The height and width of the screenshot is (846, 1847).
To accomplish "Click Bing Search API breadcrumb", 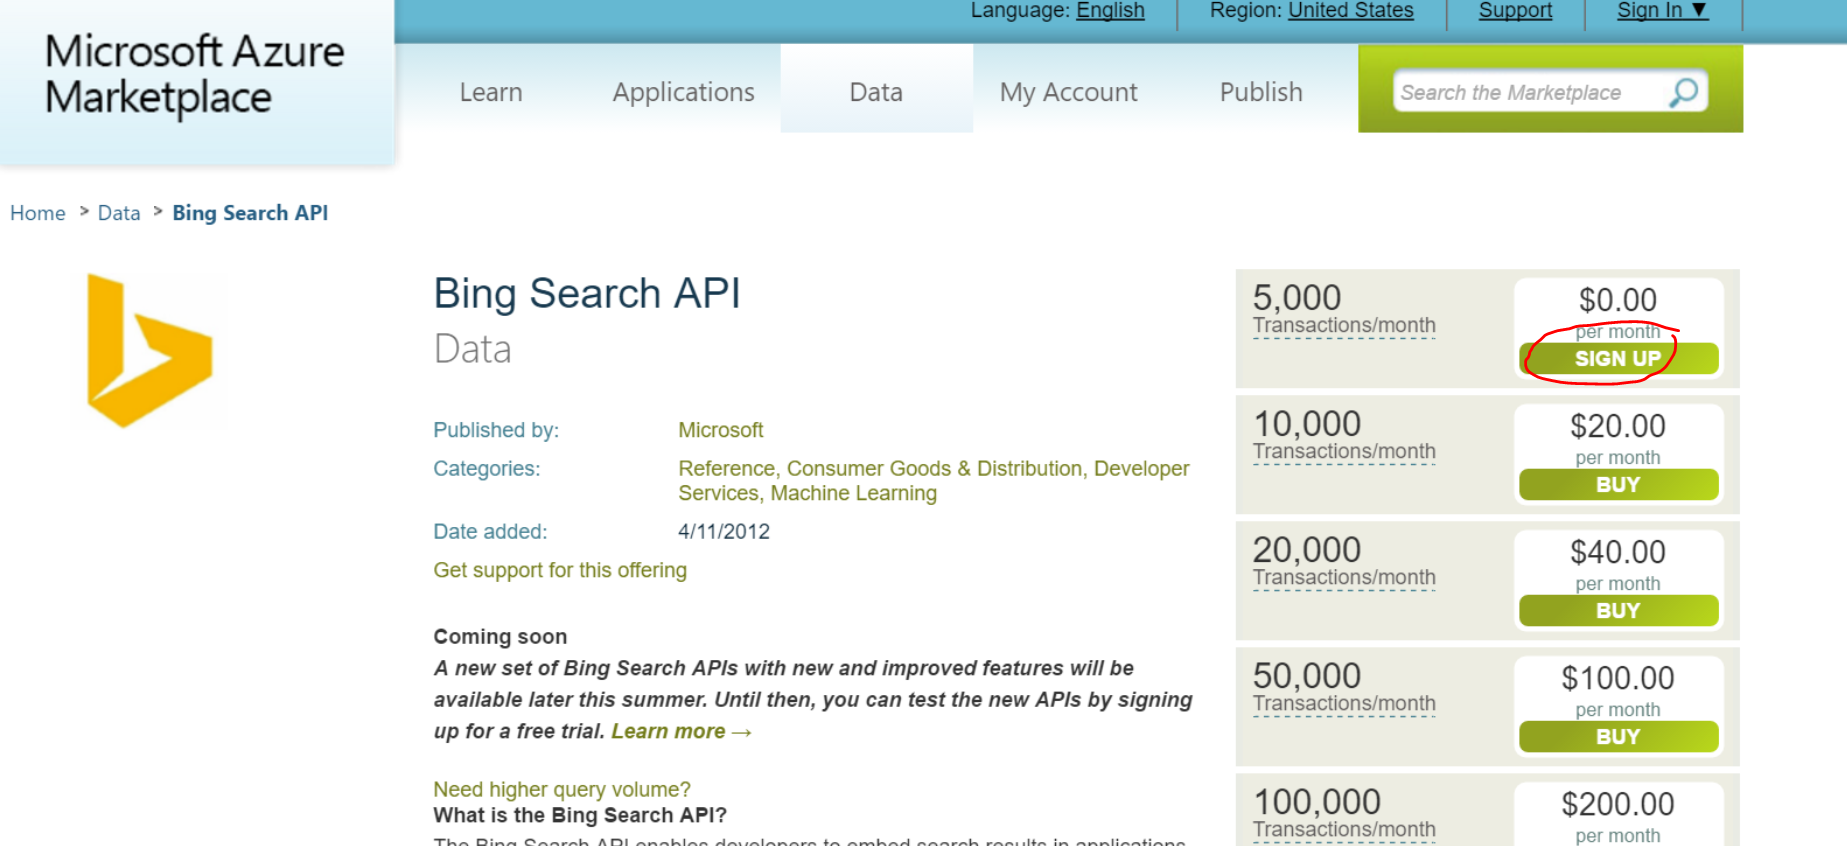I will click(x=250, y=213).
